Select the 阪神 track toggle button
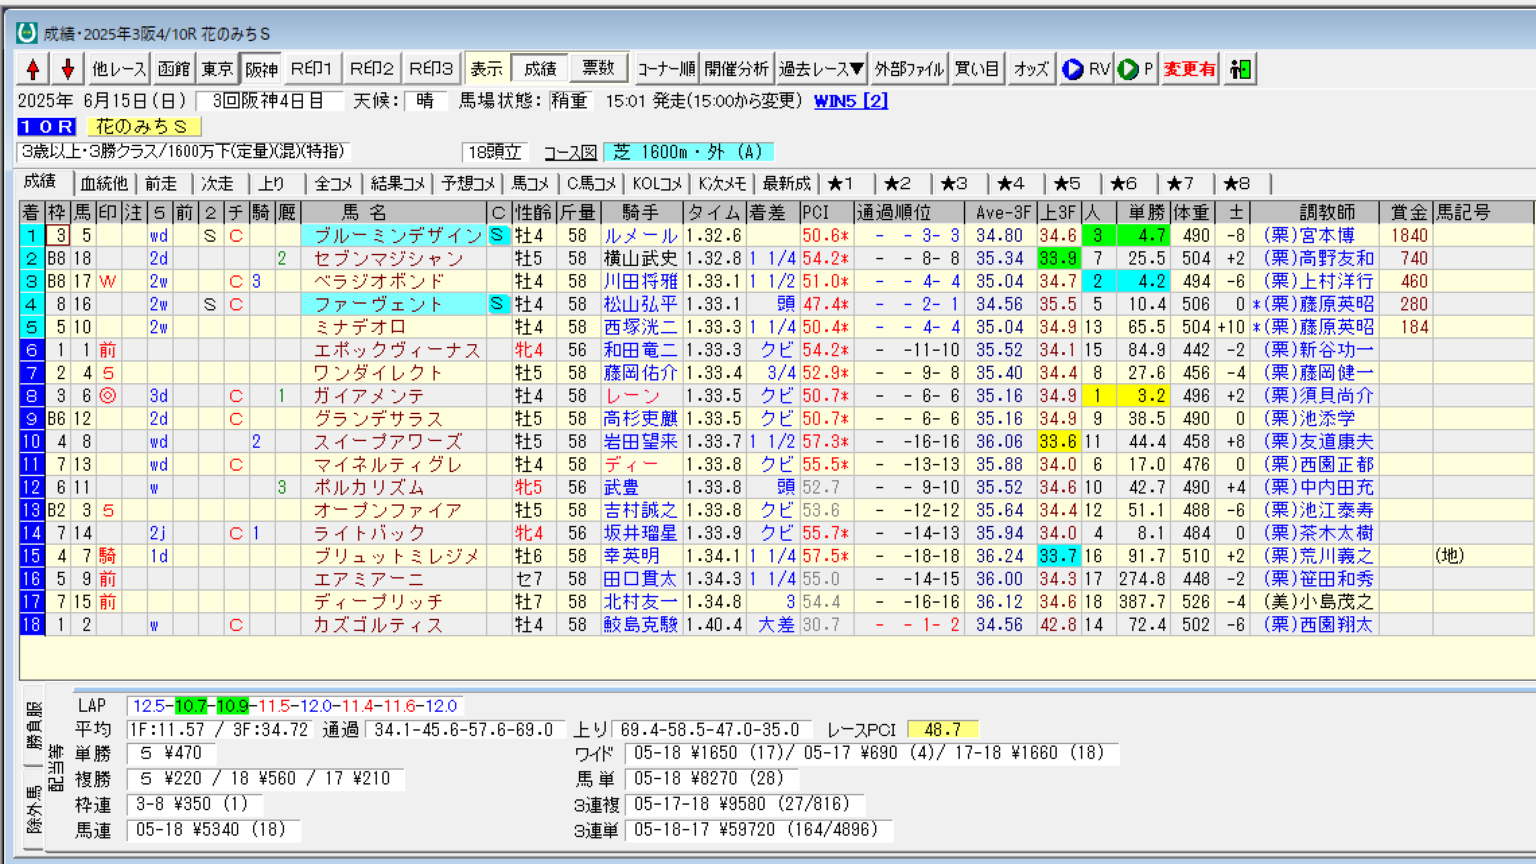Viewport: 1536px width, 864px height. (262, 69)
